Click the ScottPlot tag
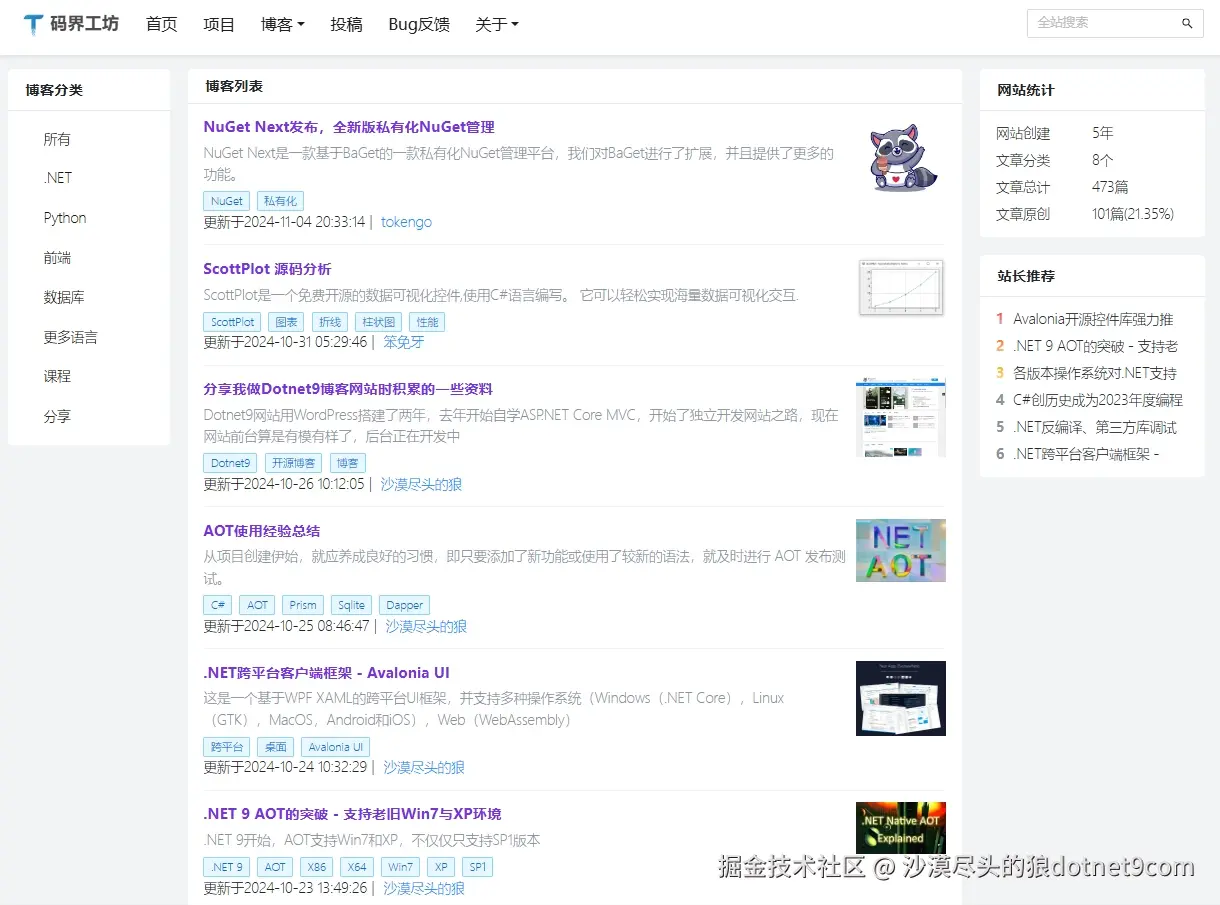 point(232,322)
